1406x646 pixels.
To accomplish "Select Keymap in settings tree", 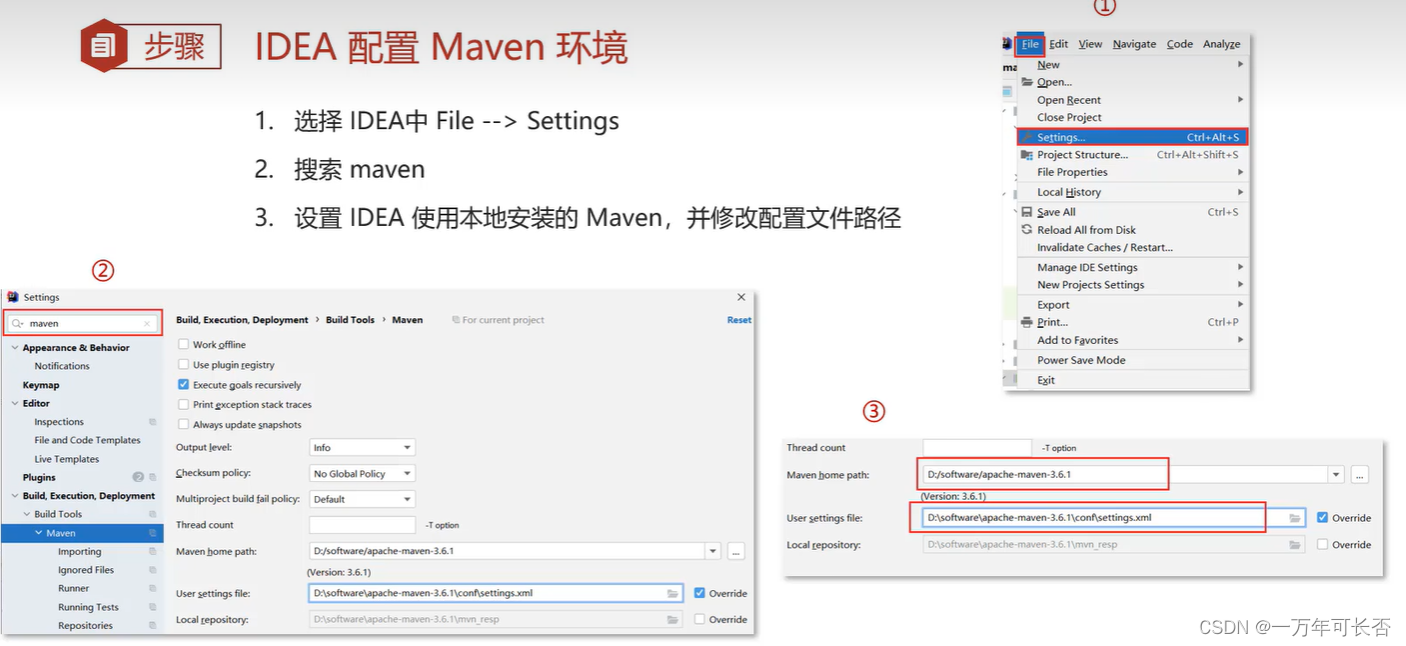I will [x=41, y=385].
